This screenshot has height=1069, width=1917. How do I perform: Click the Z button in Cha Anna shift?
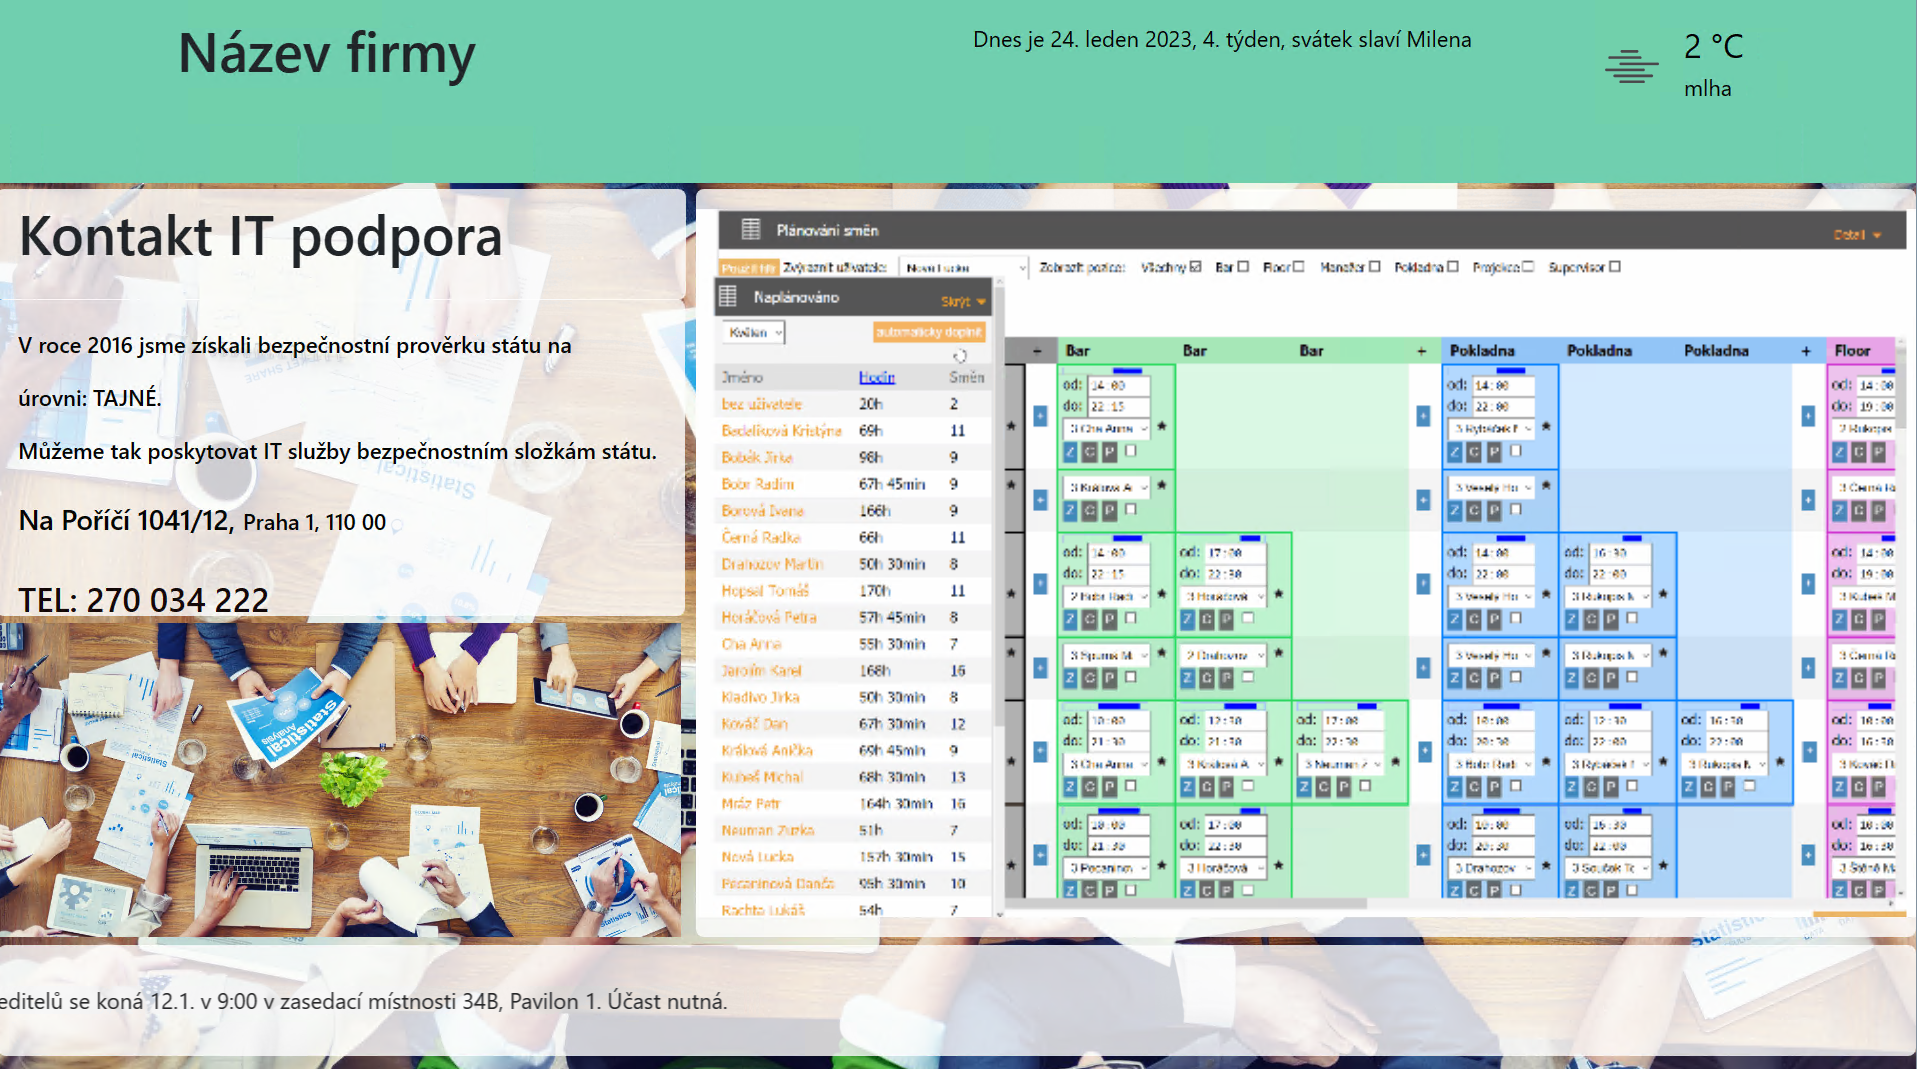click(1070, 452)
